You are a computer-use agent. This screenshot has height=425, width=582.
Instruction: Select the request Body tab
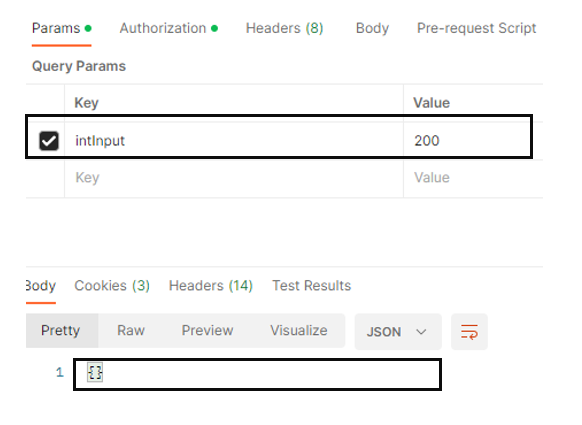pos(372,28)
